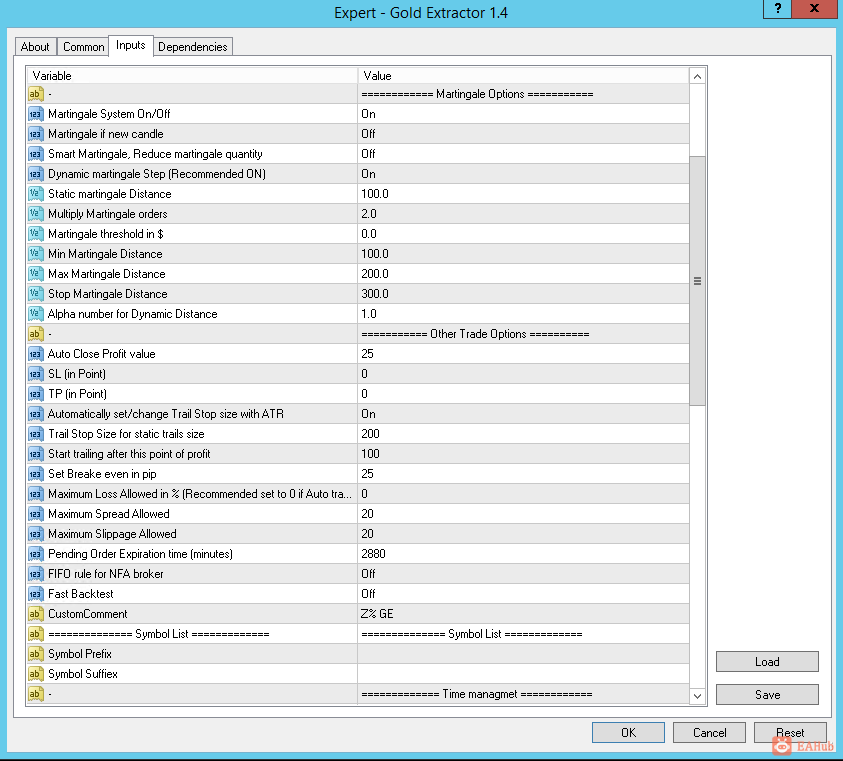Select the Other Trade Options separator value
The height and width of the screenshot is (761, 843).
[x=523, y=334]
